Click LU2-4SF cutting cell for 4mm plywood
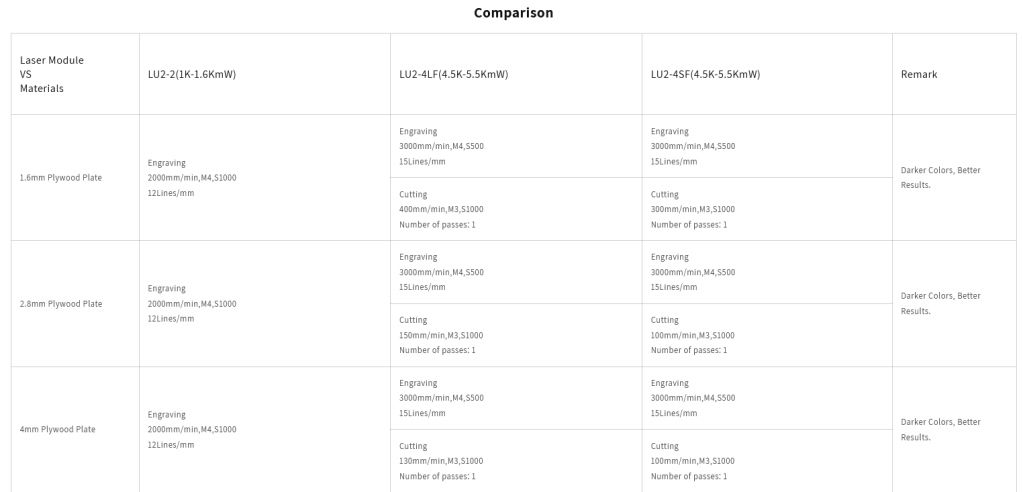The image size is (1023, 492). click(x=693, y=461)
